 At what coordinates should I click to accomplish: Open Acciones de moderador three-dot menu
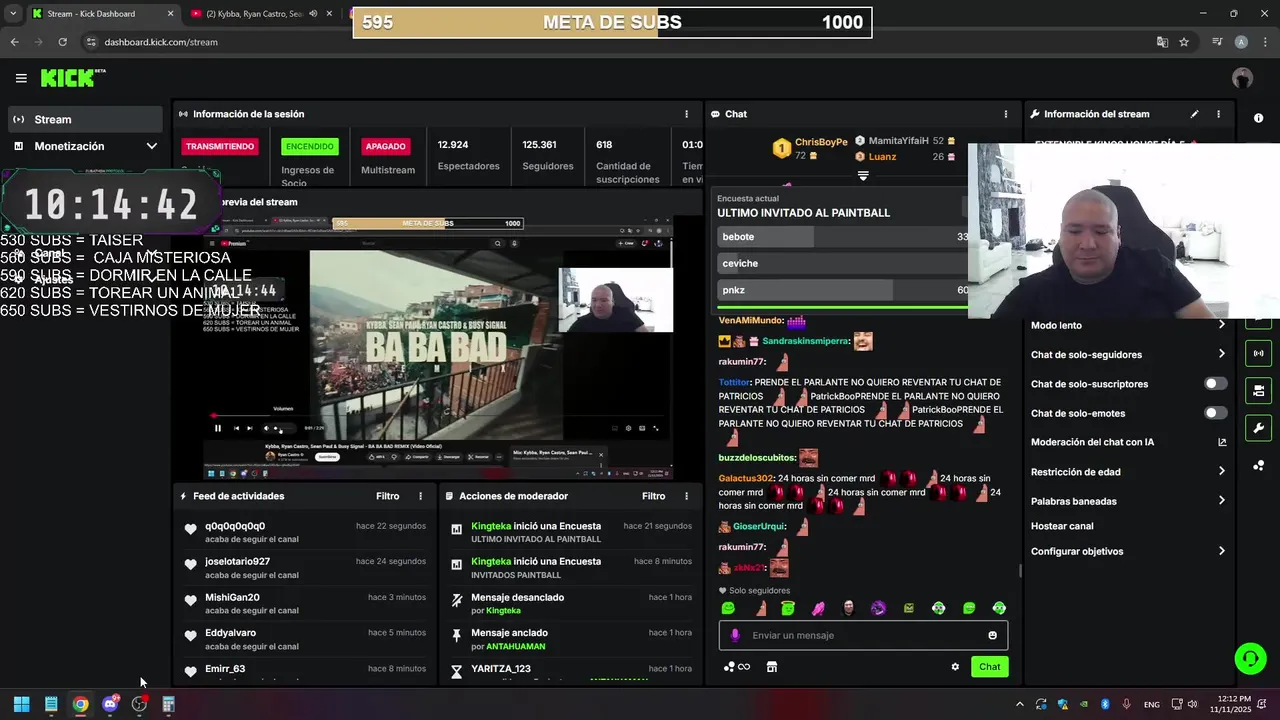coord(686,496)
